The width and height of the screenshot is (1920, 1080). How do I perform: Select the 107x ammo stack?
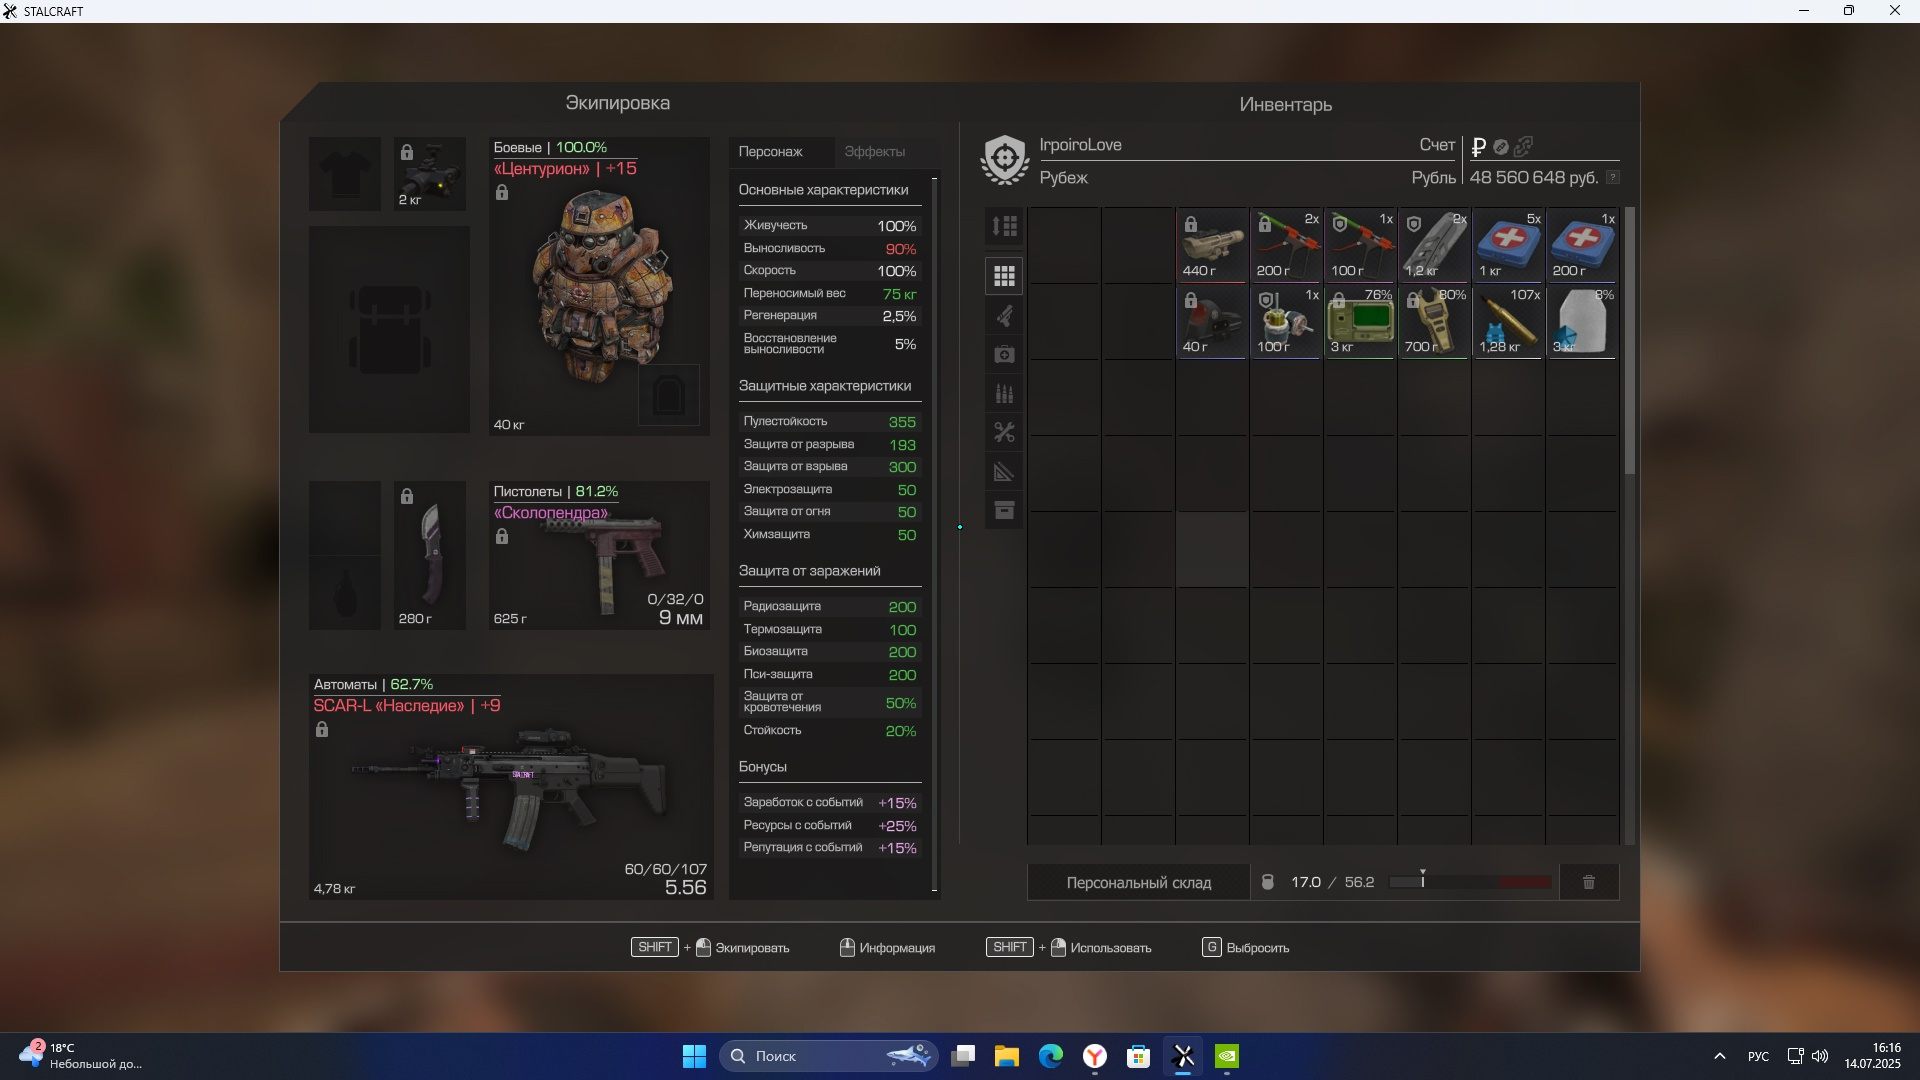[1508, 321]
